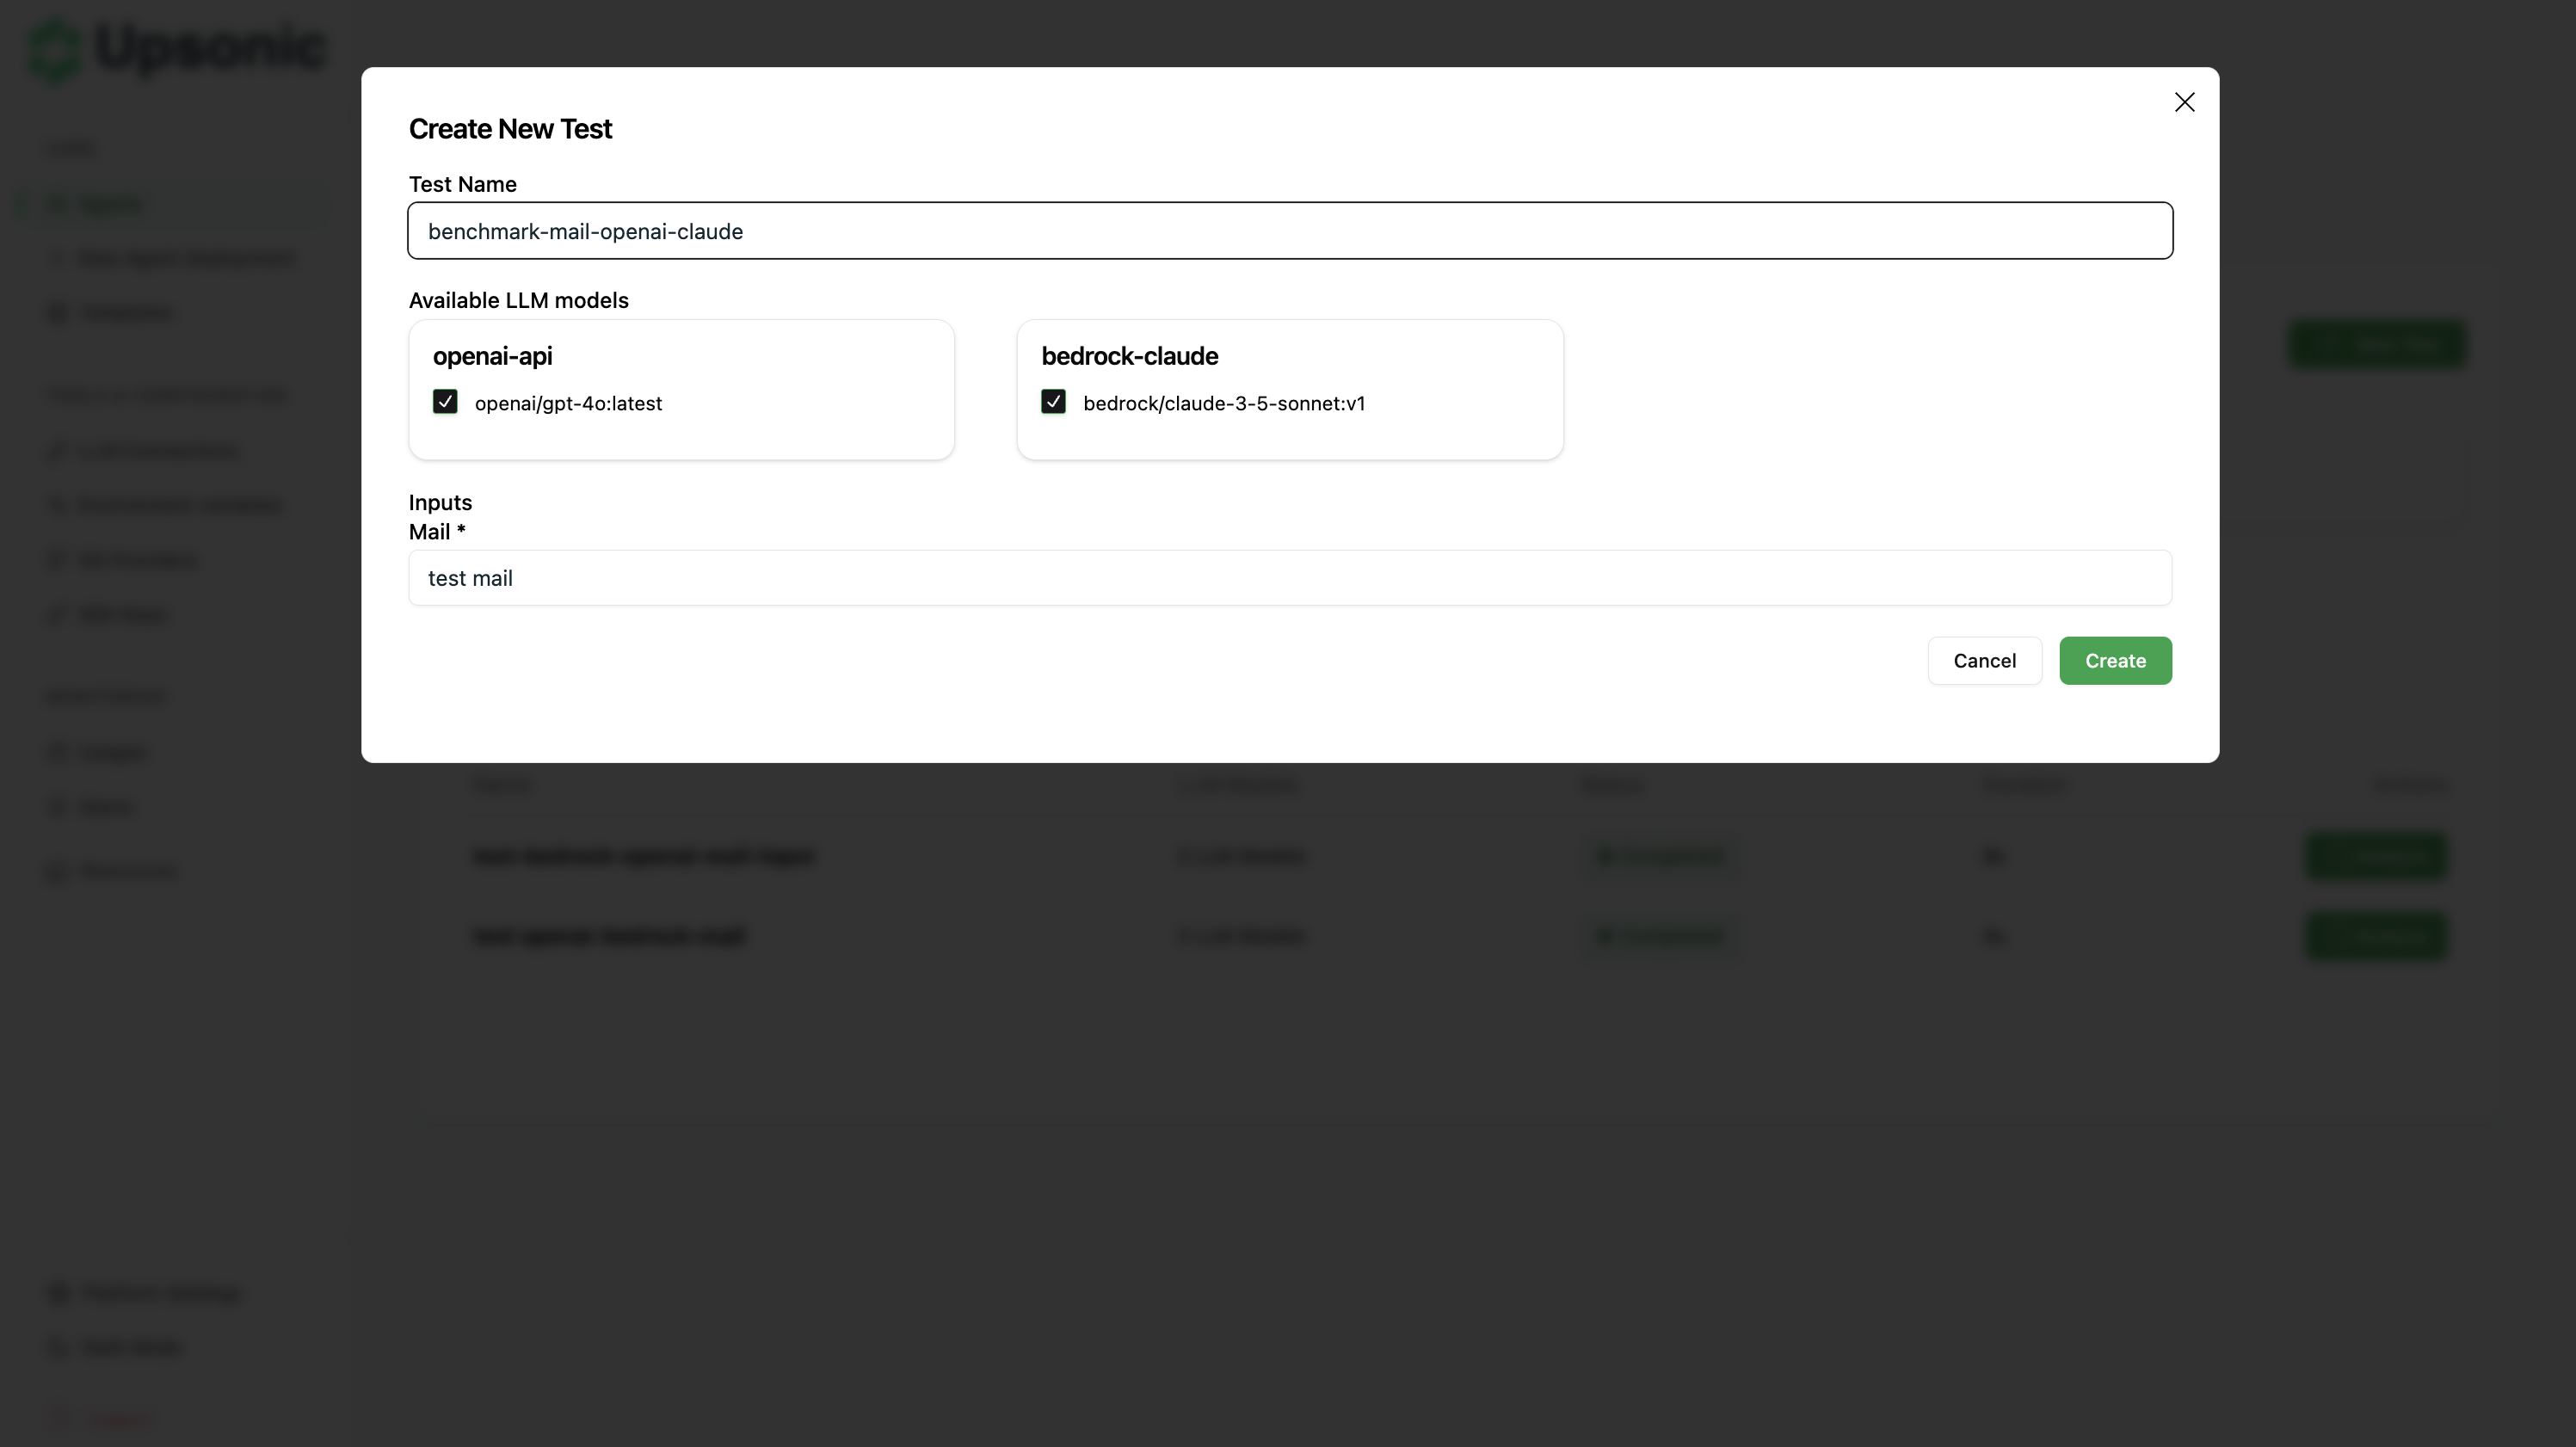The height and width of the screenshot is (1447, 2576).
Task: Click green button in first table row
Action: (2376, 856)
